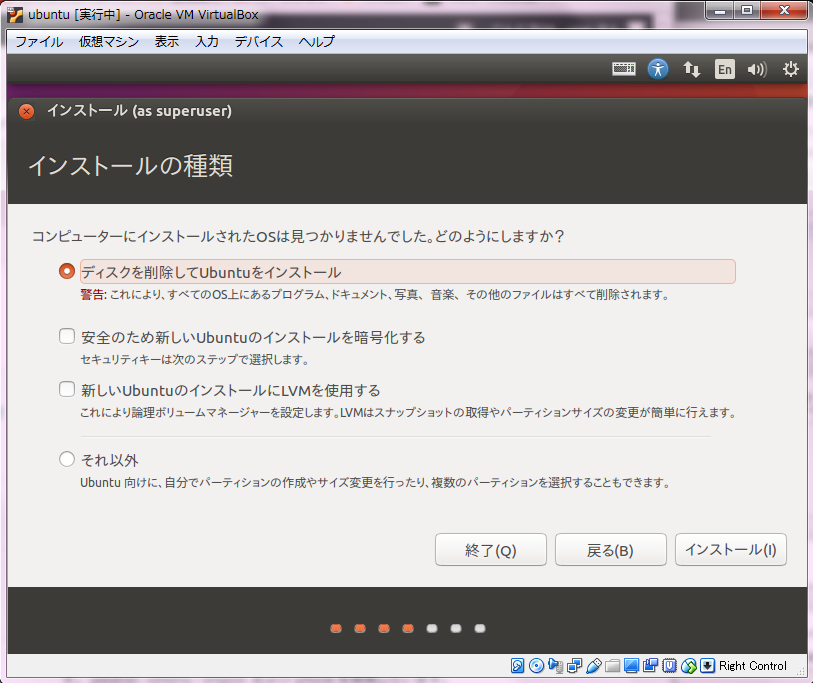Open the デバイス menu

(x=258, y=42)
